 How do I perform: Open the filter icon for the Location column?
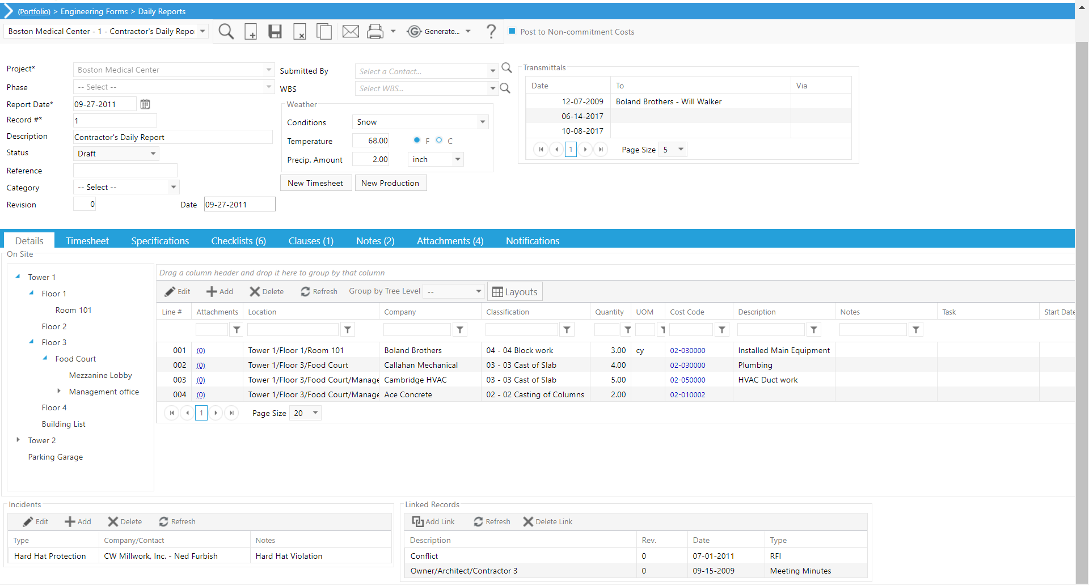[348, 330]
